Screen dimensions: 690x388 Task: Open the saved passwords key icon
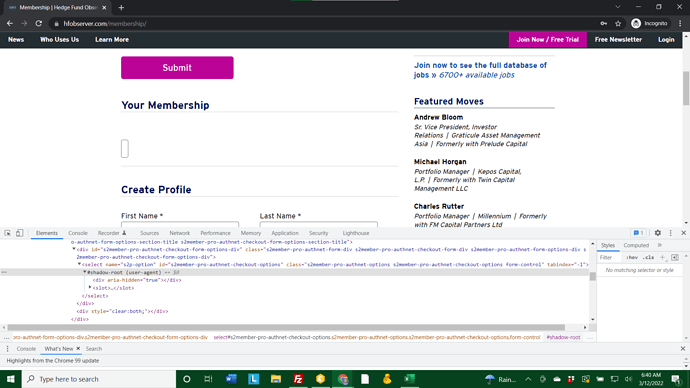(604, 23)
